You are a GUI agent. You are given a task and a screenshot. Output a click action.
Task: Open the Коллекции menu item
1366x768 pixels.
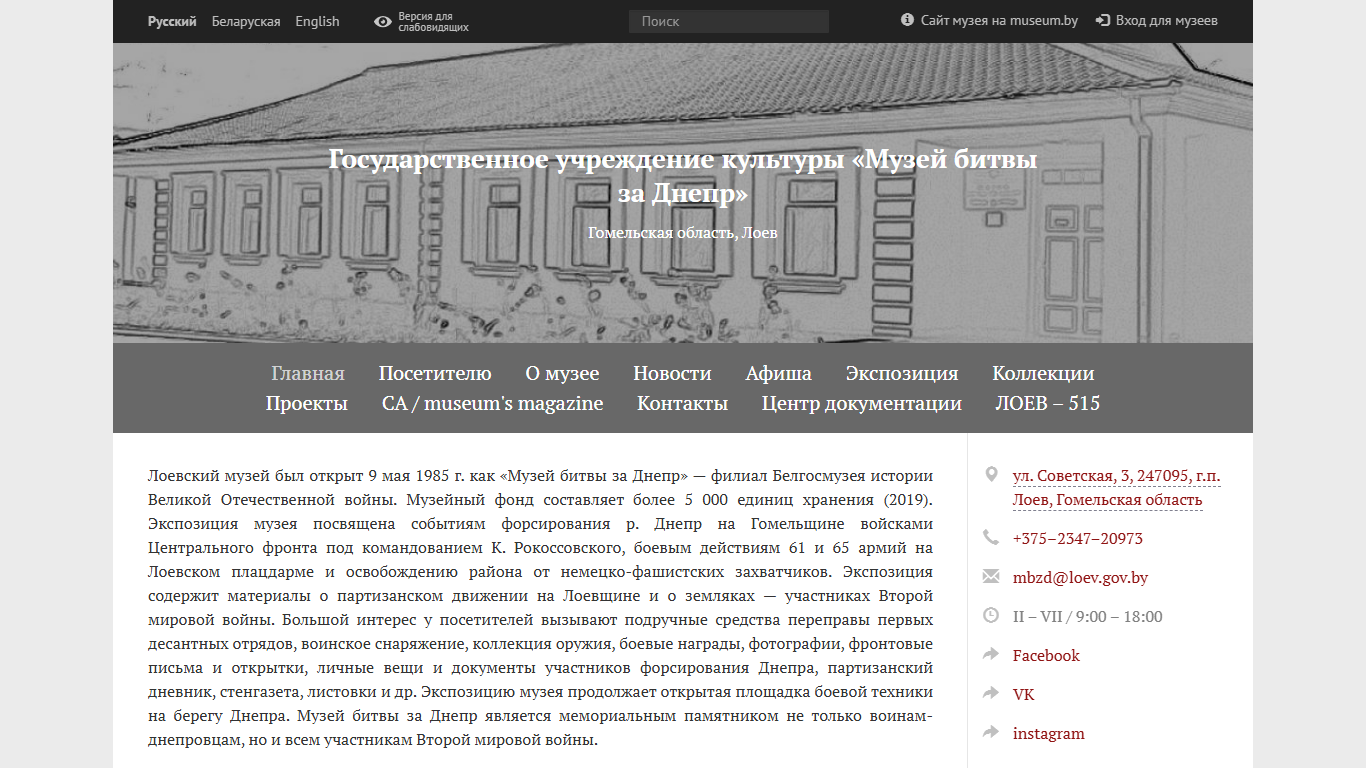1043,374
